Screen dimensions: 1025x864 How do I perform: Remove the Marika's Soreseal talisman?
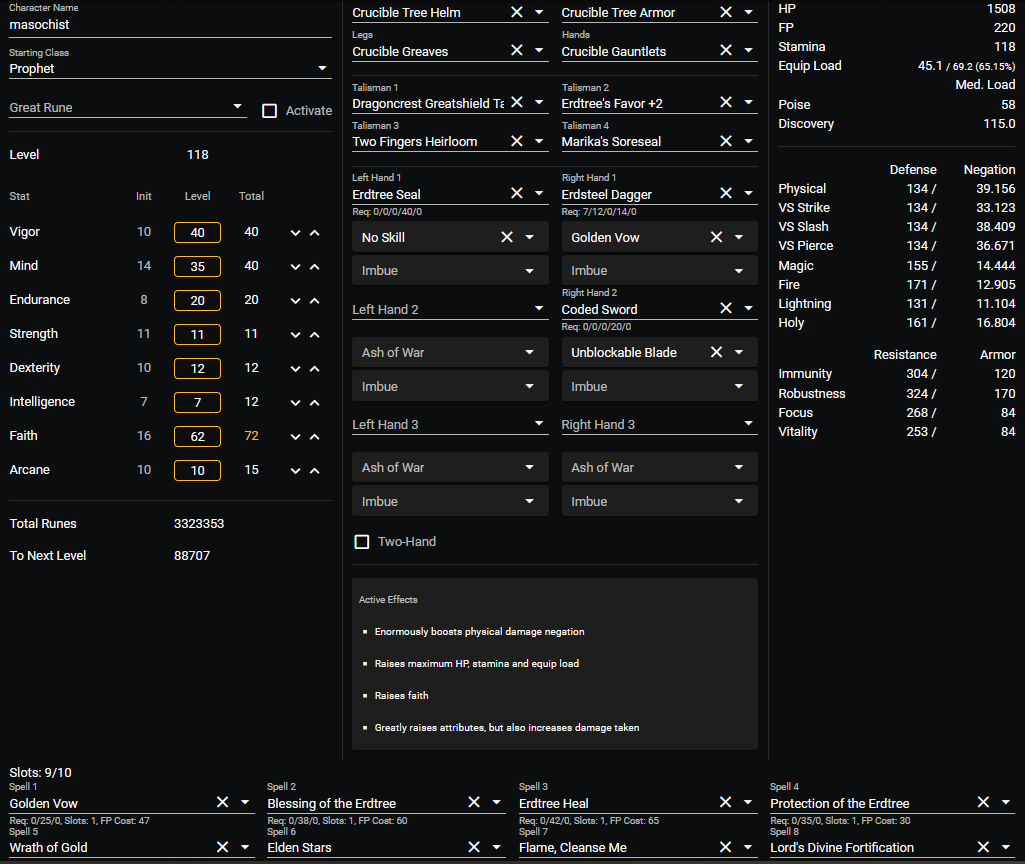tap(726, 141)
